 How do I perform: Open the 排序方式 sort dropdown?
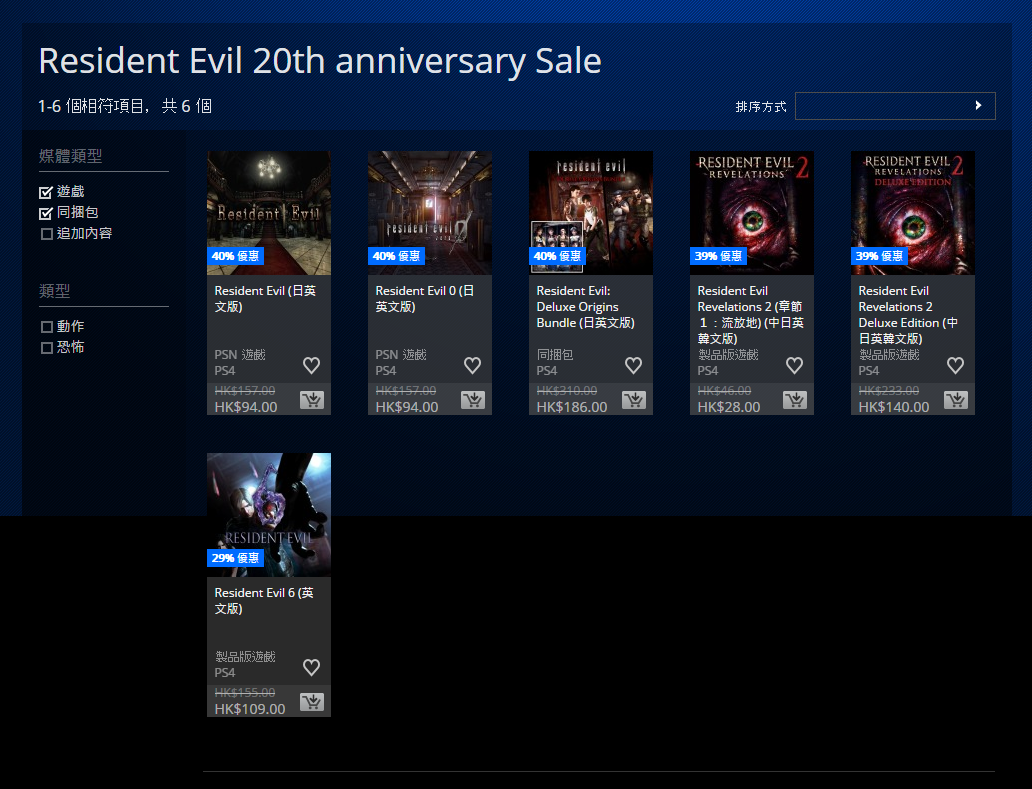click(x=895, y=106)
